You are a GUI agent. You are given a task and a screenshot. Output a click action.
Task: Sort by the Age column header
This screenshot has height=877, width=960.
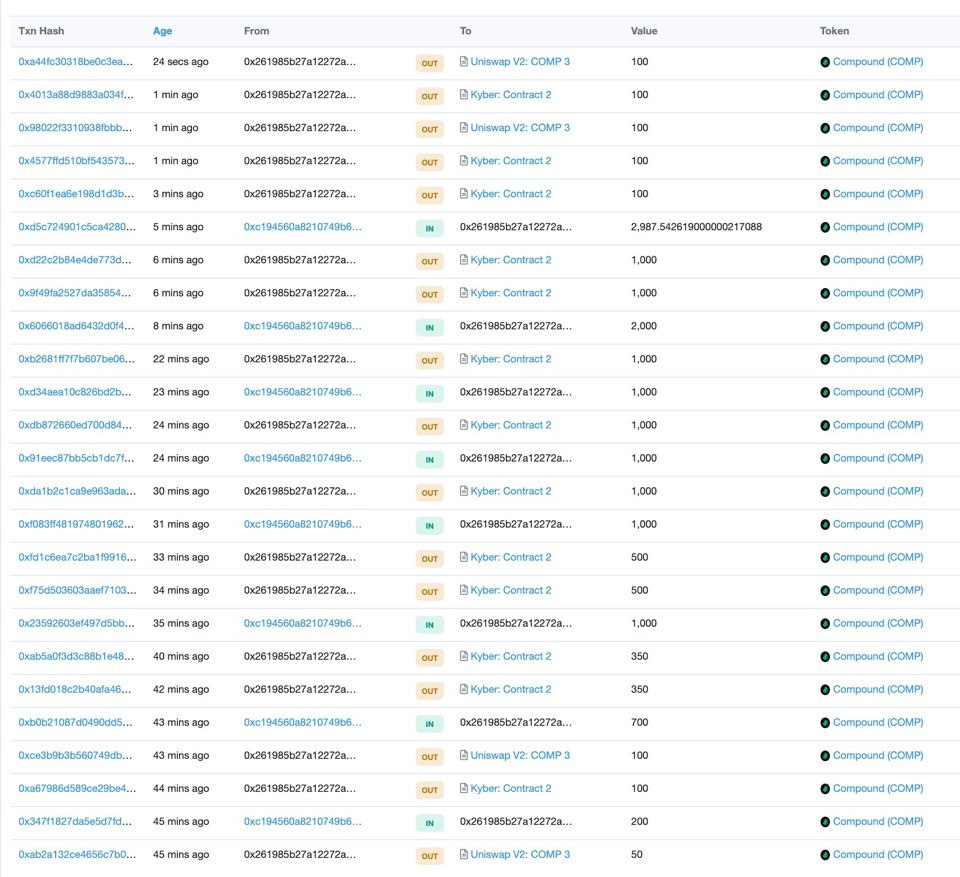coord(162,31)
